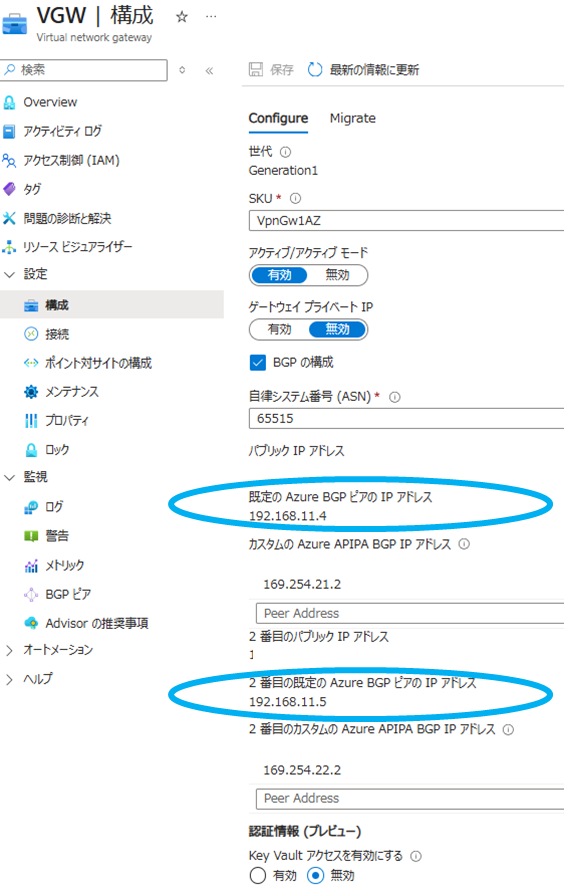Open 構成 in the sidebar menu
This screenshot has height=887, width=564.
point(112,305)
